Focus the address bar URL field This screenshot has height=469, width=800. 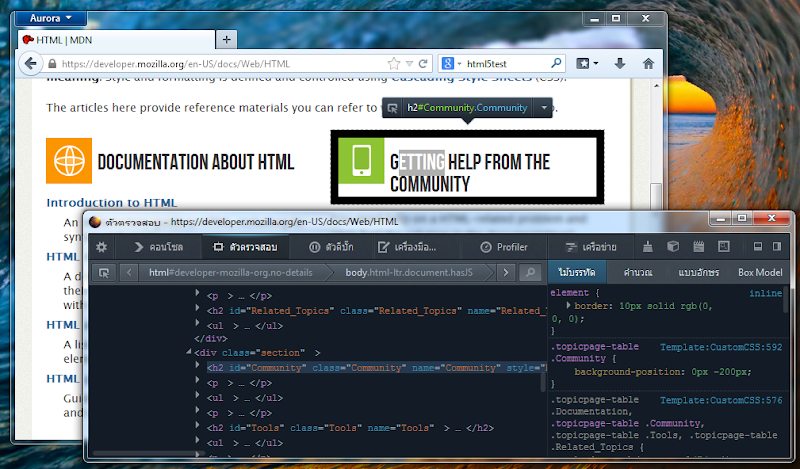[222, 64]
